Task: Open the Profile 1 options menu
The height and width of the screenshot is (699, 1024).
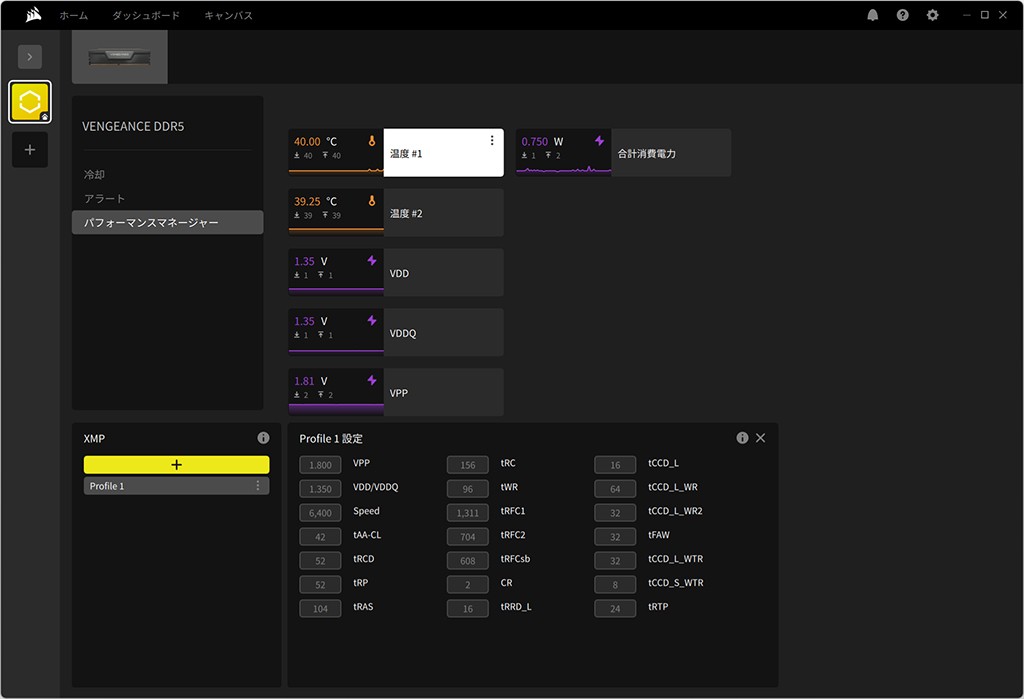Action: 258,486
